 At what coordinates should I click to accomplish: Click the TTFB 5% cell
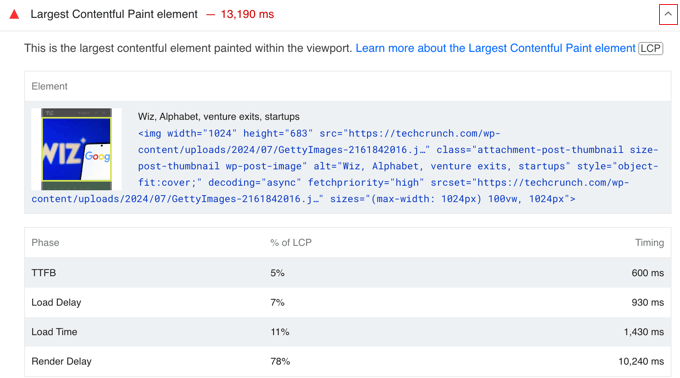278,273
